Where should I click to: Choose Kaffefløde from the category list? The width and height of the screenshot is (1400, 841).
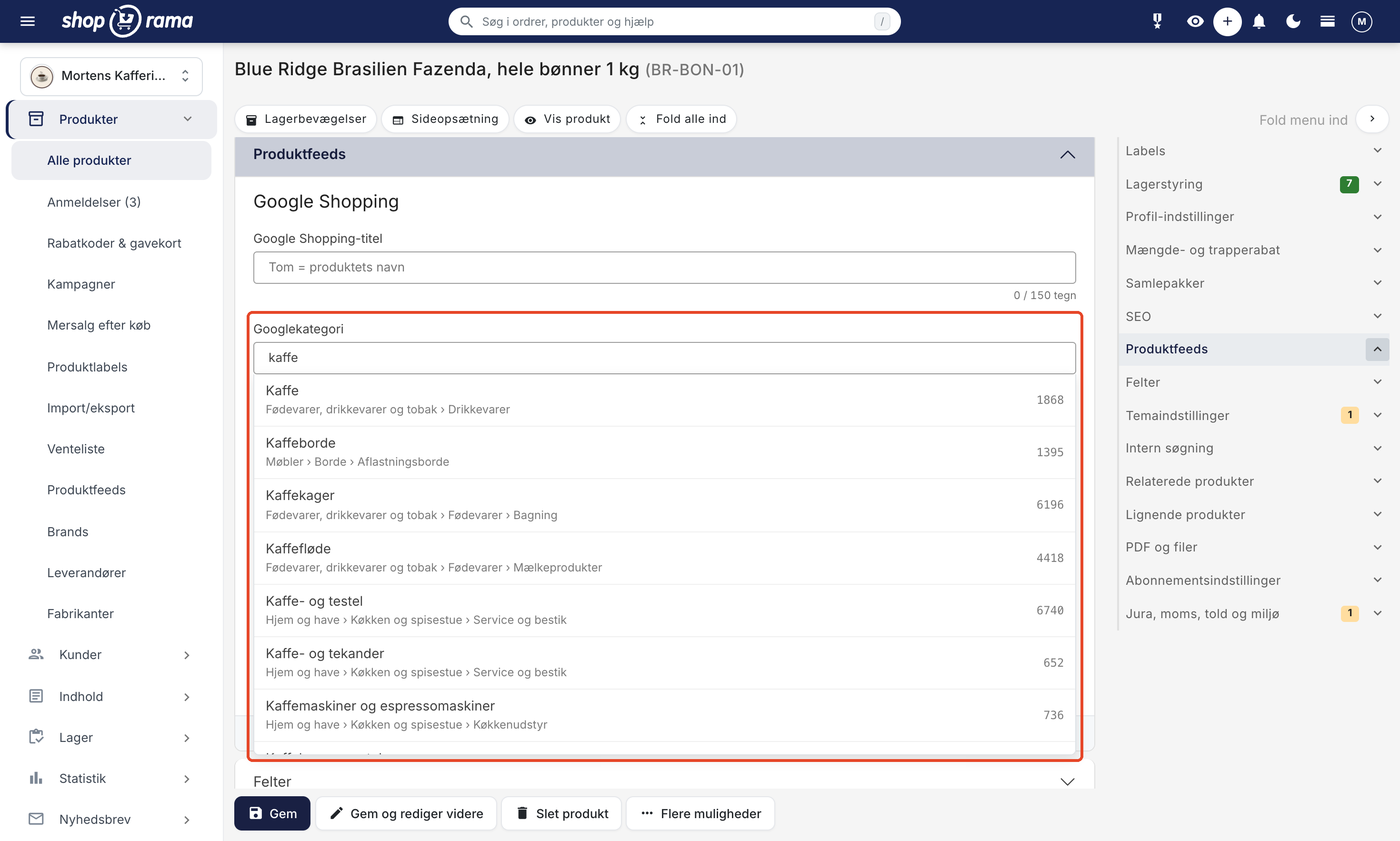click(664, 558)
